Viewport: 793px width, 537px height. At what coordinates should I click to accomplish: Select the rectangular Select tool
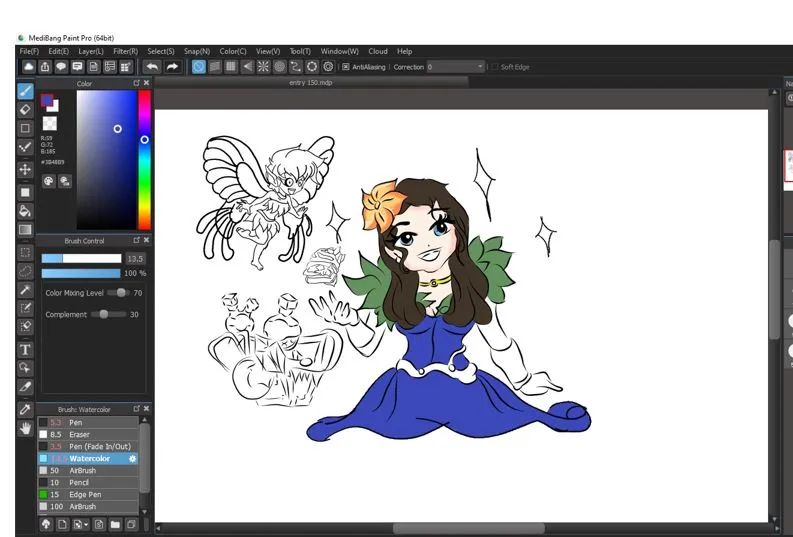[25, 252]
